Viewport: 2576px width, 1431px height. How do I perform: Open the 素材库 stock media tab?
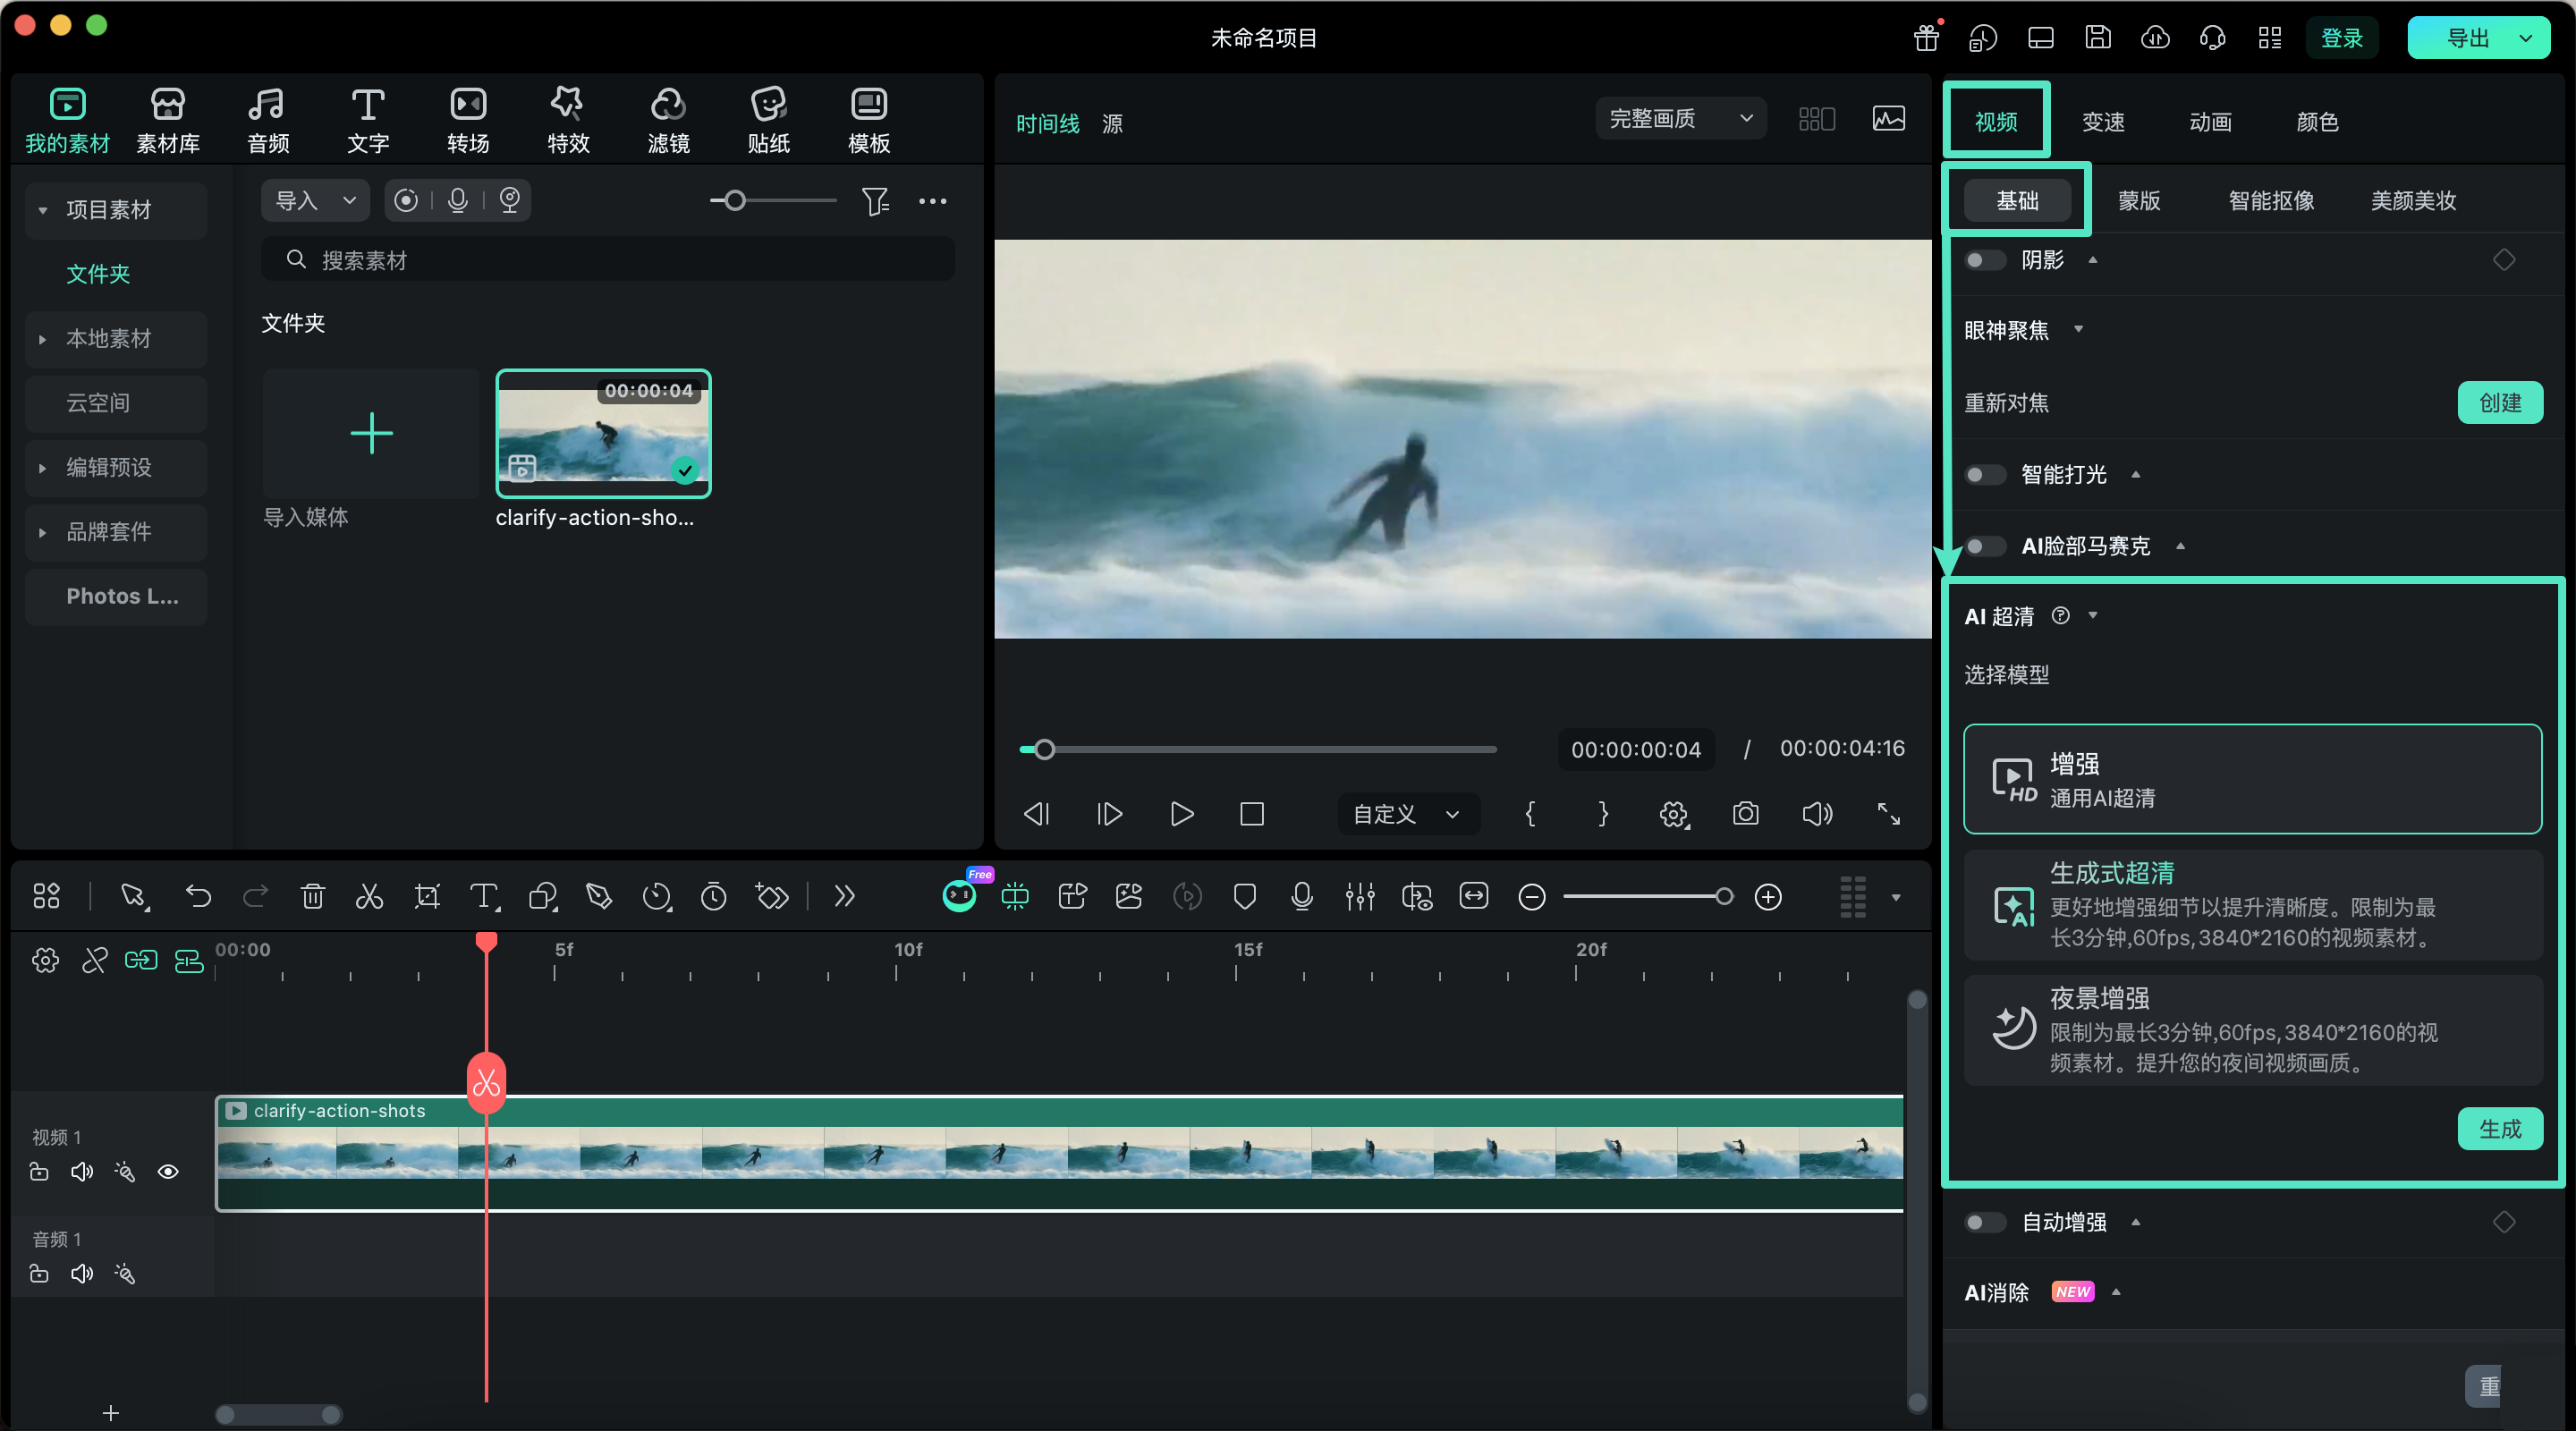click(x=168, y=120)
